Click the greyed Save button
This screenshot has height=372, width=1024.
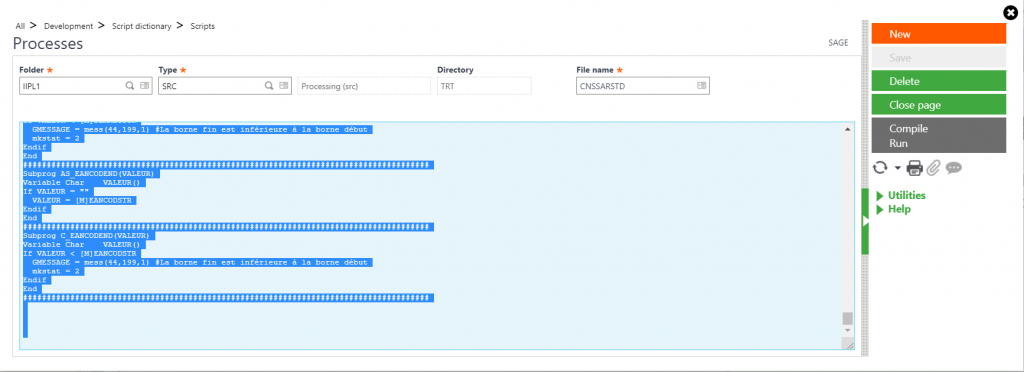point(938,57)
